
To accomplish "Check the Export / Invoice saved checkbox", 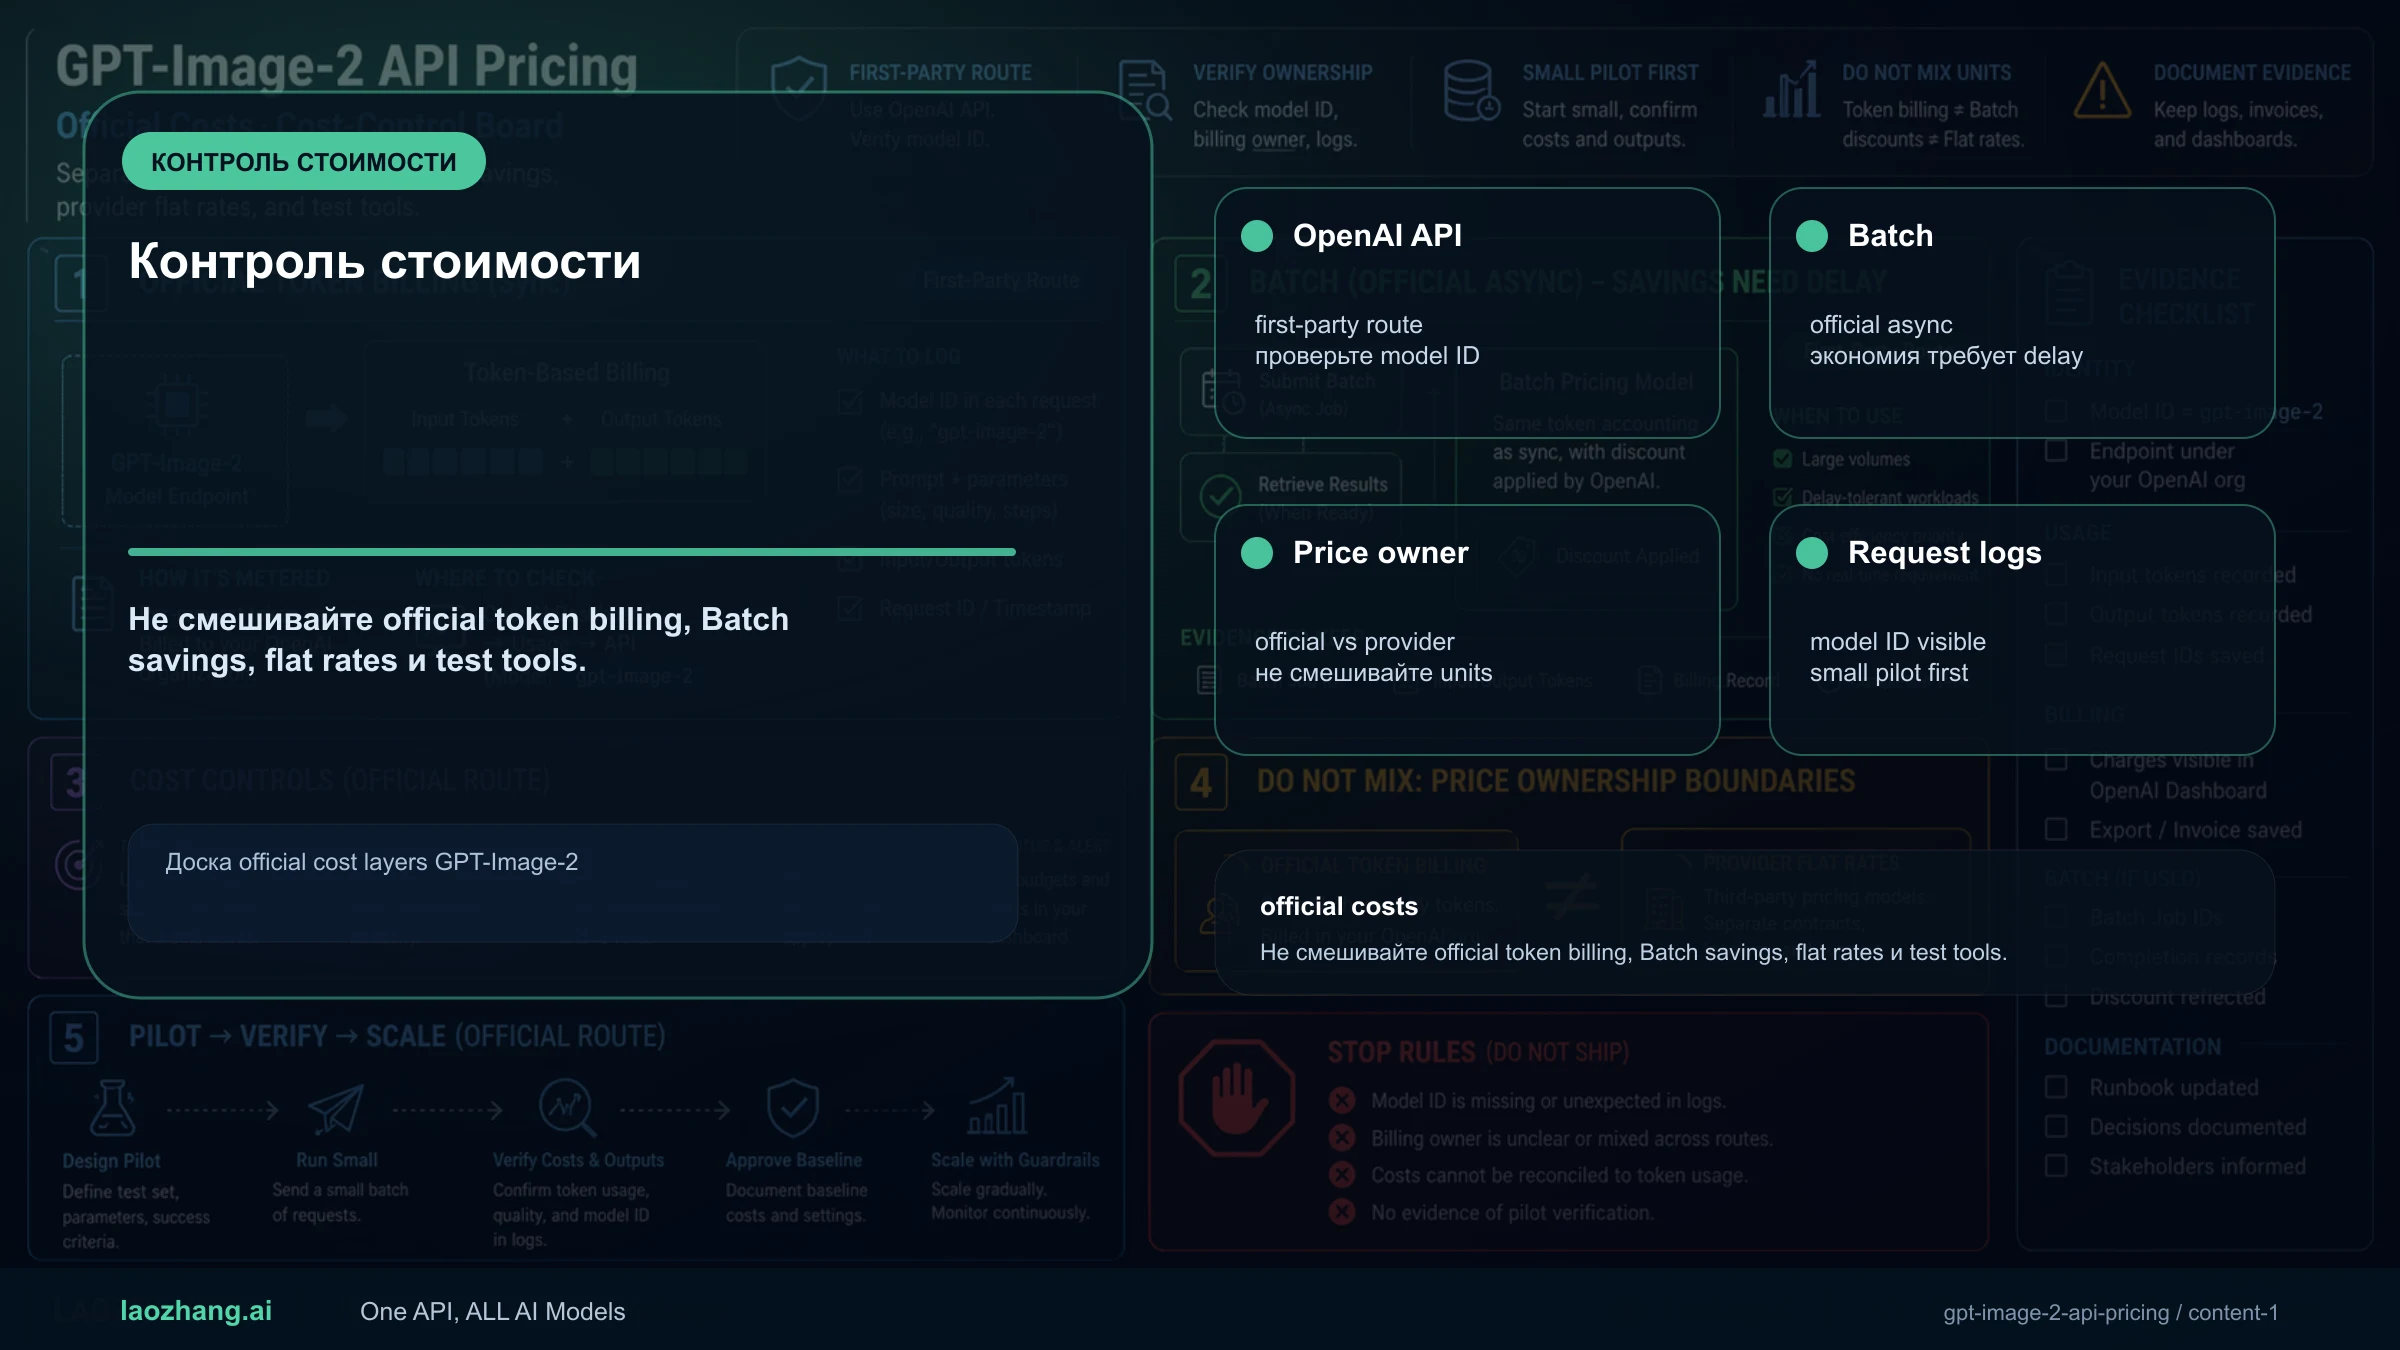I will (2056, 830).
